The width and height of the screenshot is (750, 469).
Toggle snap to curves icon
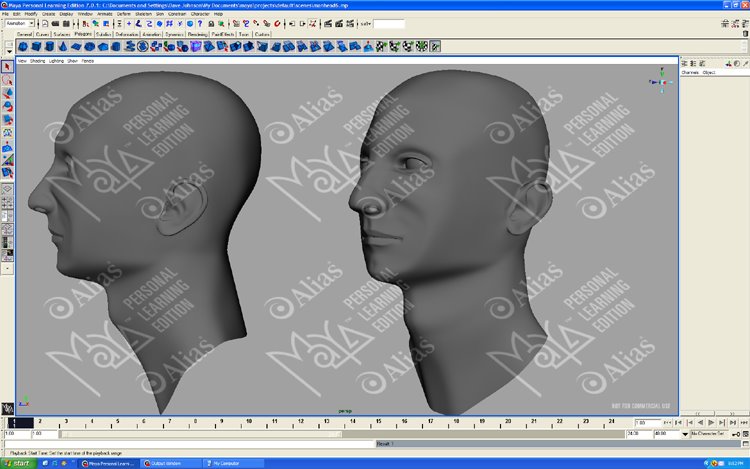246,23
